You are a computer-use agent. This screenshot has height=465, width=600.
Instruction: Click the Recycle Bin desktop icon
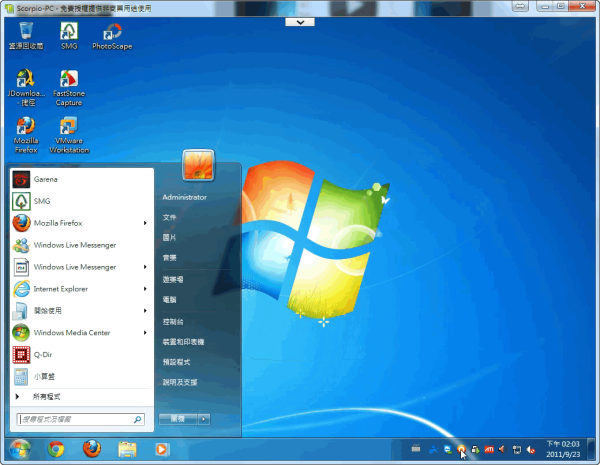click(x=25, y=34)
